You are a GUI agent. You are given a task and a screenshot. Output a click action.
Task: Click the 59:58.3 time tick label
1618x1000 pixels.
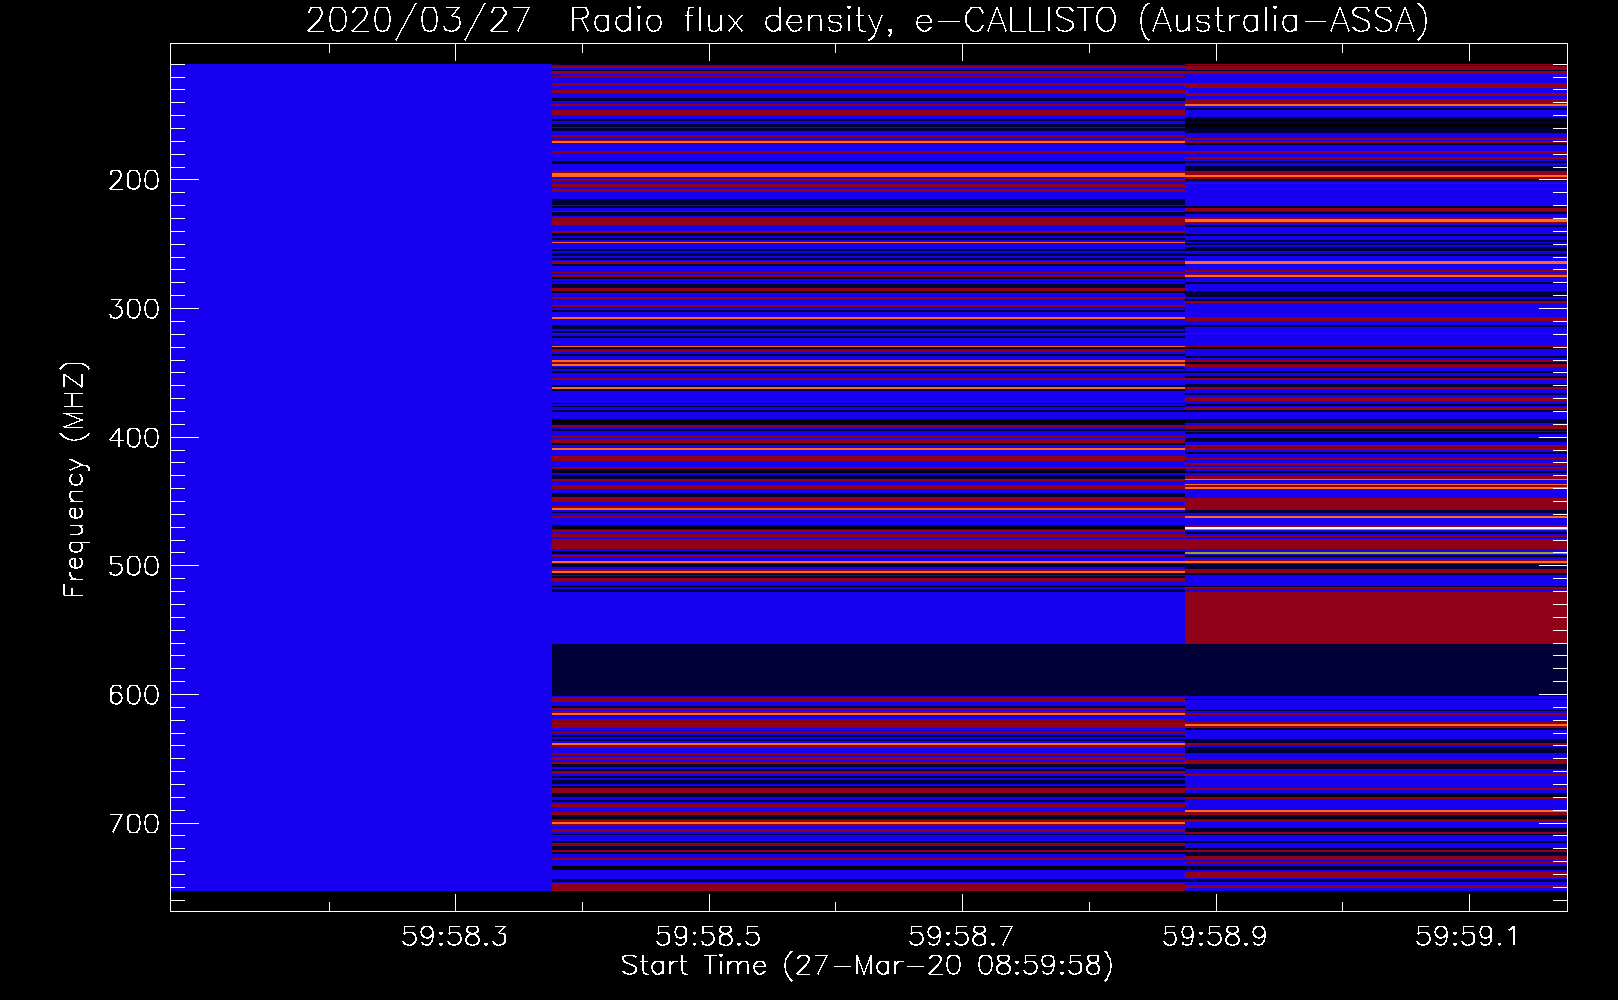pos(455,936)
